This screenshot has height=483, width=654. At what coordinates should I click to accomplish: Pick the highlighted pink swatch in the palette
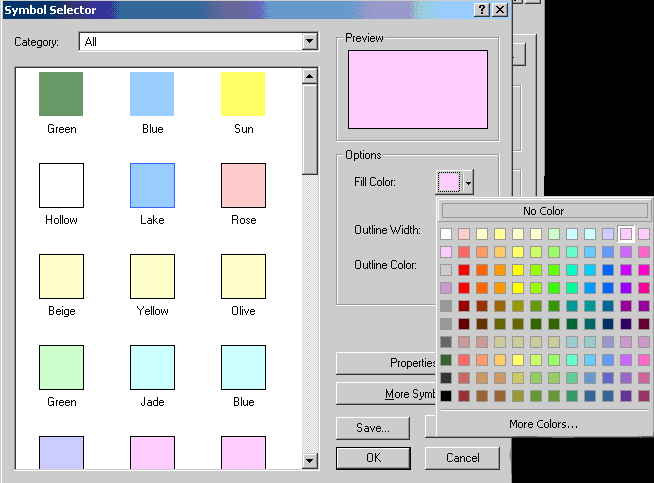[x=626, y=234]
